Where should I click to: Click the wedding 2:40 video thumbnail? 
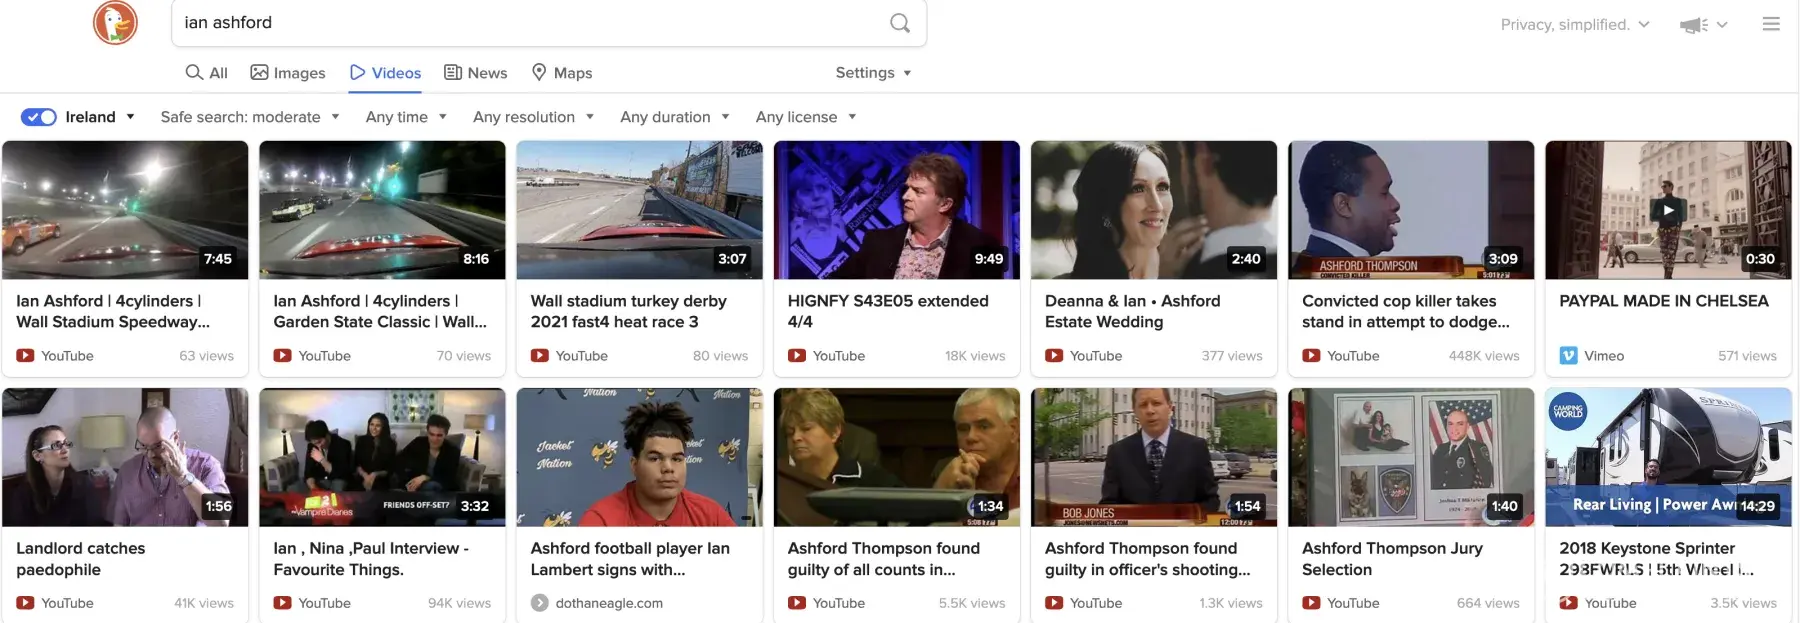[x=1153, y=210]
